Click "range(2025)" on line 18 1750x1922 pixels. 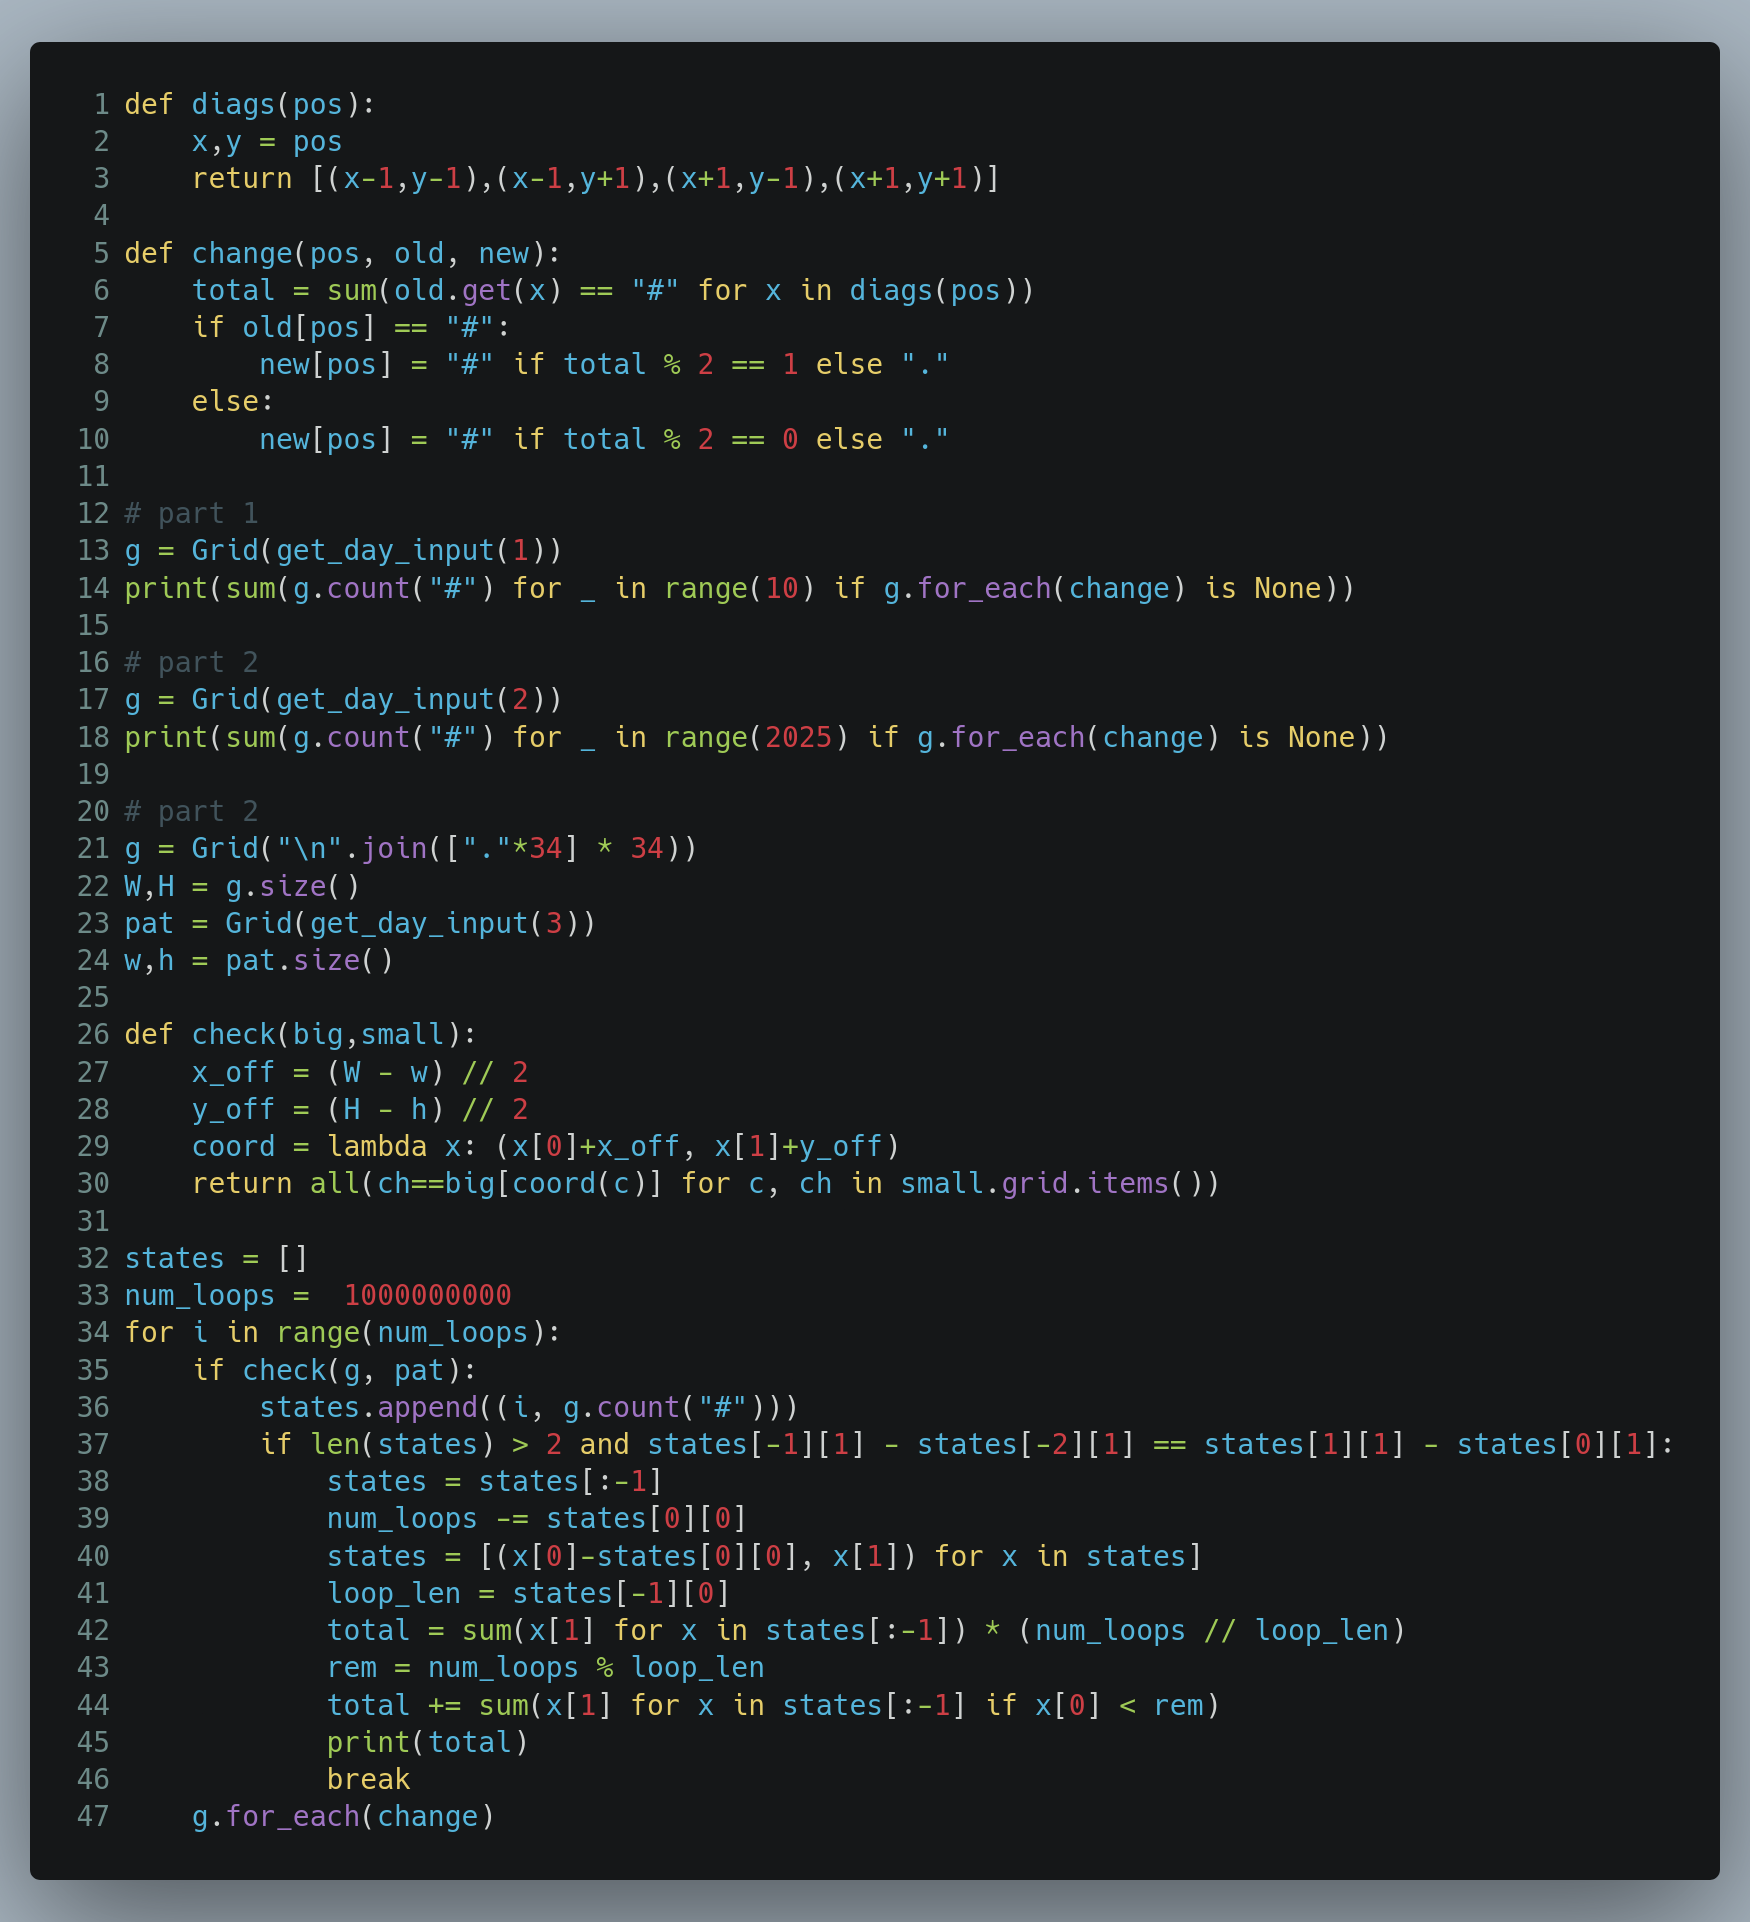click(757, 738)
